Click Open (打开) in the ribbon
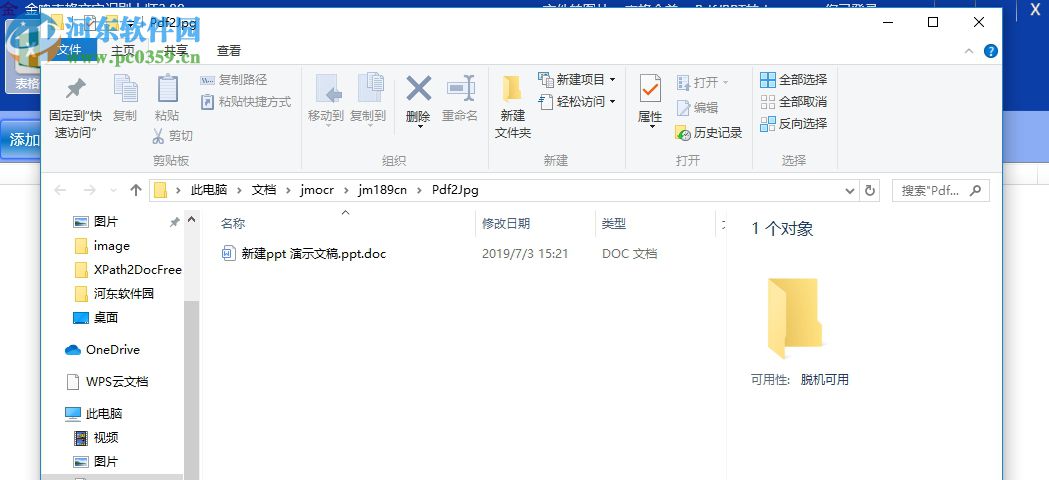This screenshot has width=1049, height=480. click(x=702, y=82)
